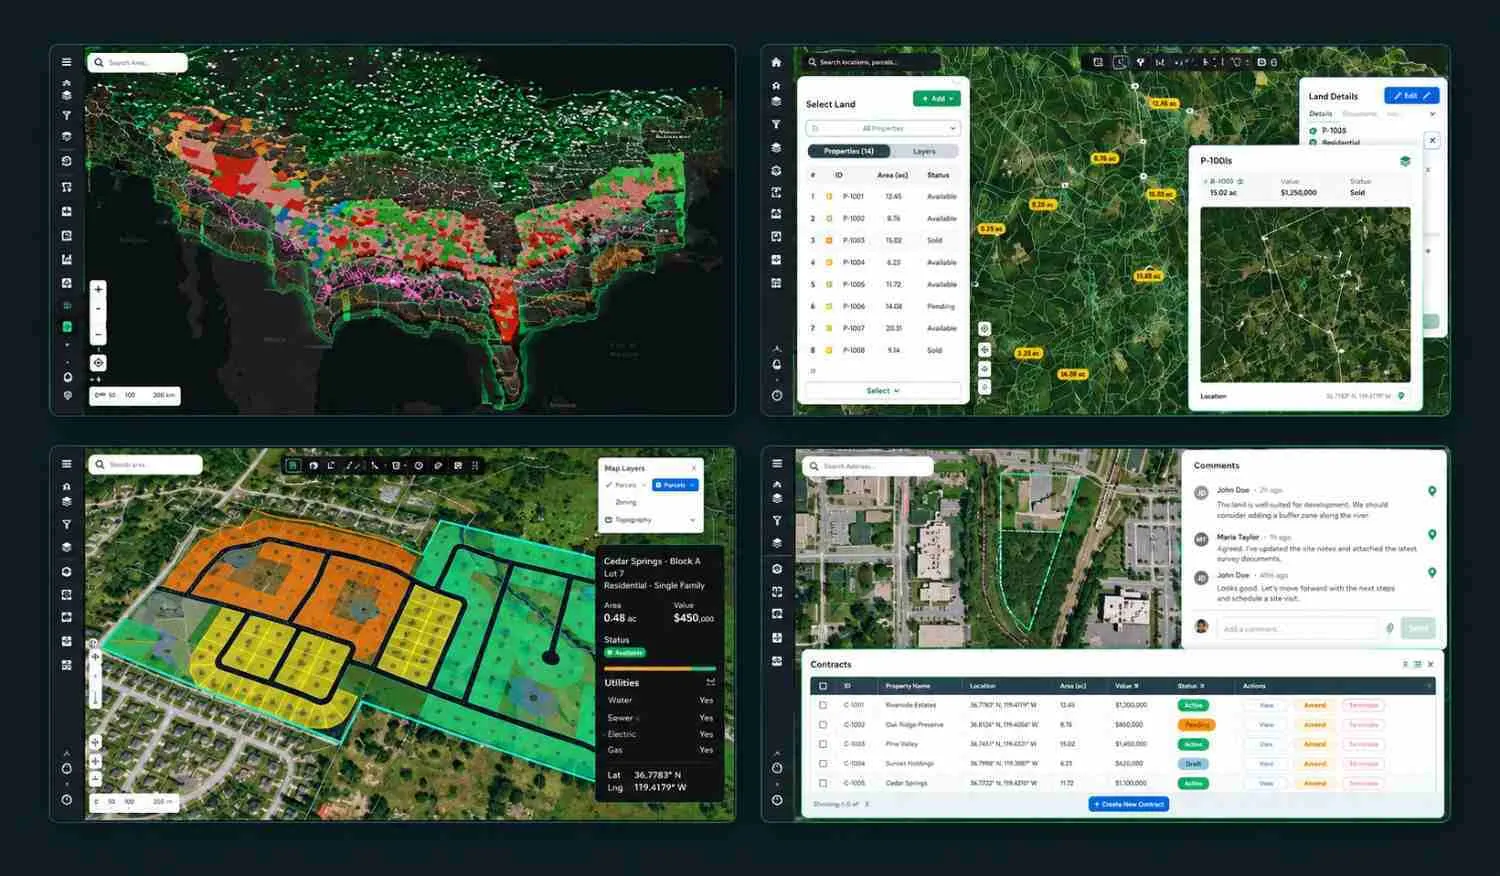
Task: Click the Search Area field in the top-left map
Action: (x=138, y=63)
